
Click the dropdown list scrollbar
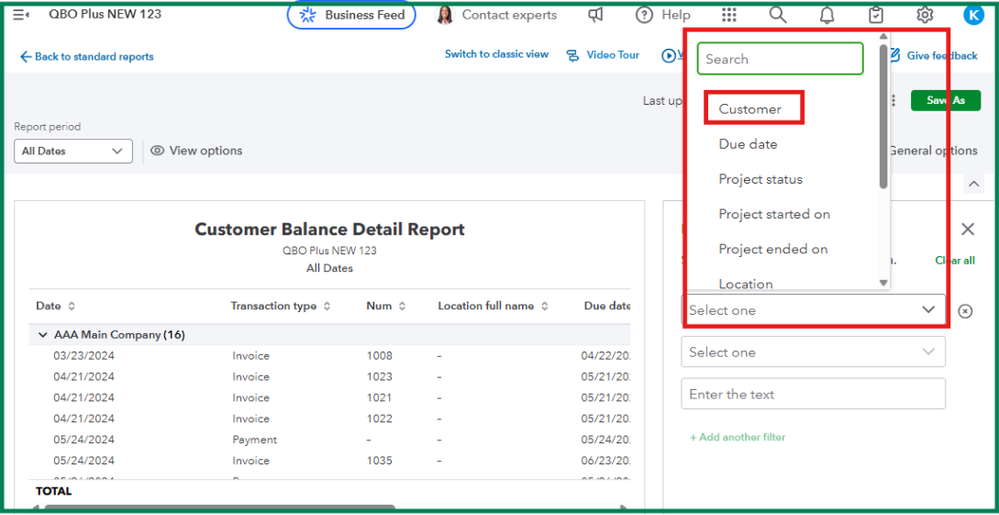[x=883, y=116]
